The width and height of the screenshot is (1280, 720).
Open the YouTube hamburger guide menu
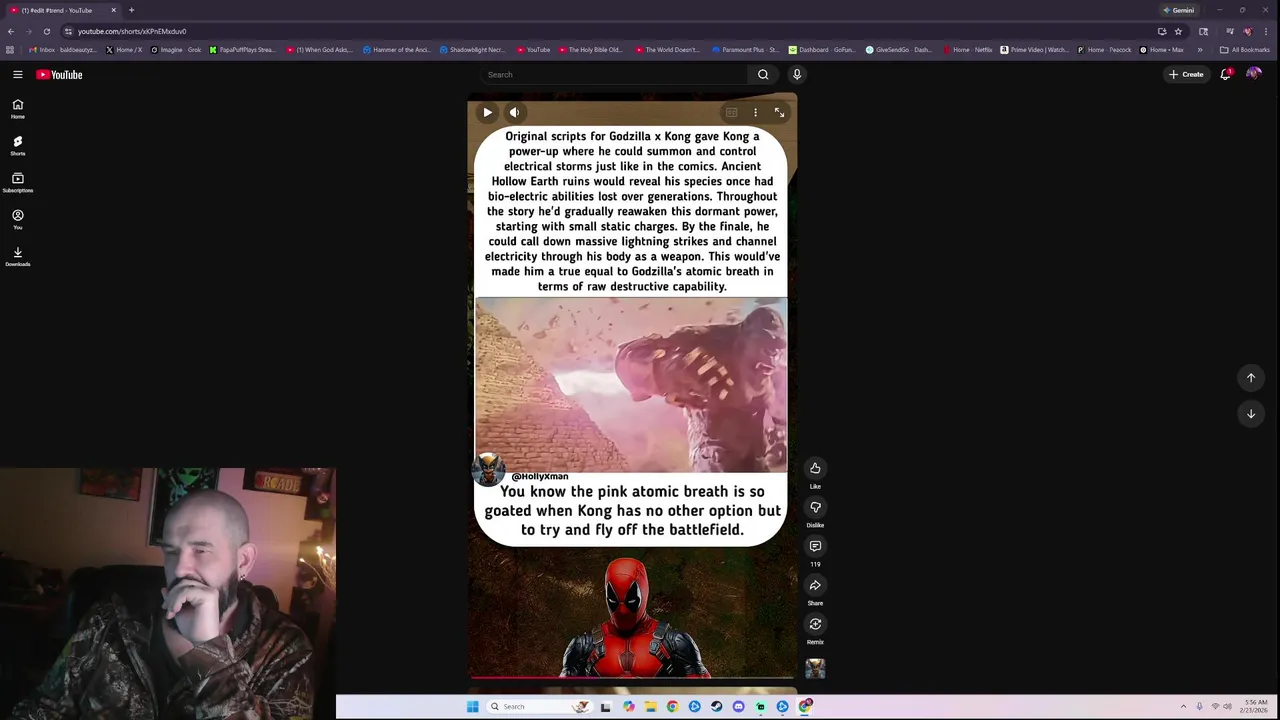(x=17, y=74)
